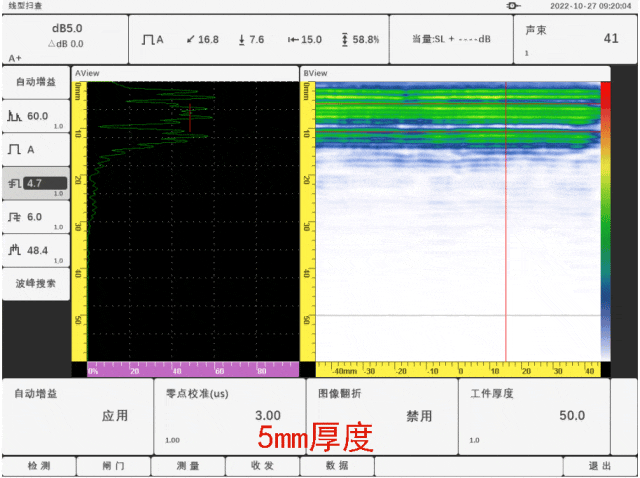The height and width of the screenshot is (478, 640).
Task: Select the gate A selector icon
Action: pyautogui.click(x=14, y=149)
